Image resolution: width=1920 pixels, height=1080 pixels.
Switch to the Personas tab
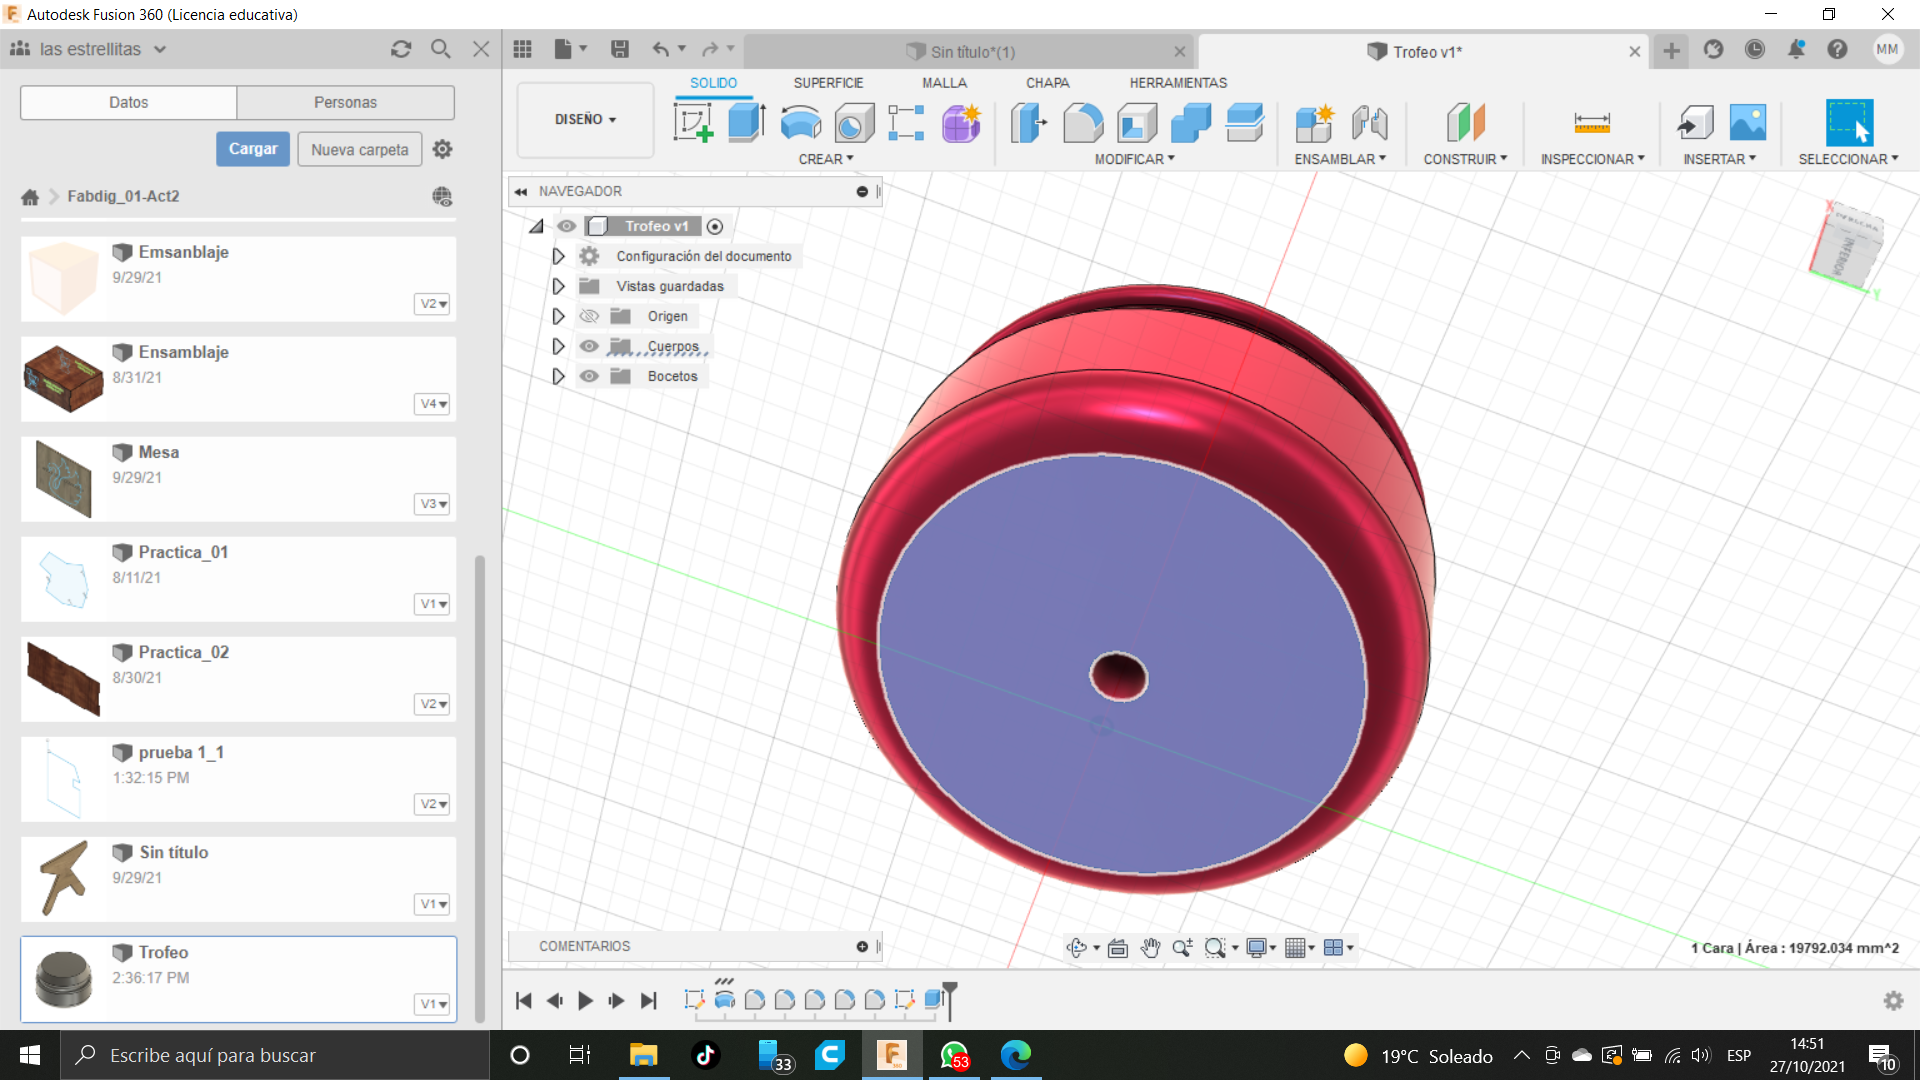click(345, 102)
